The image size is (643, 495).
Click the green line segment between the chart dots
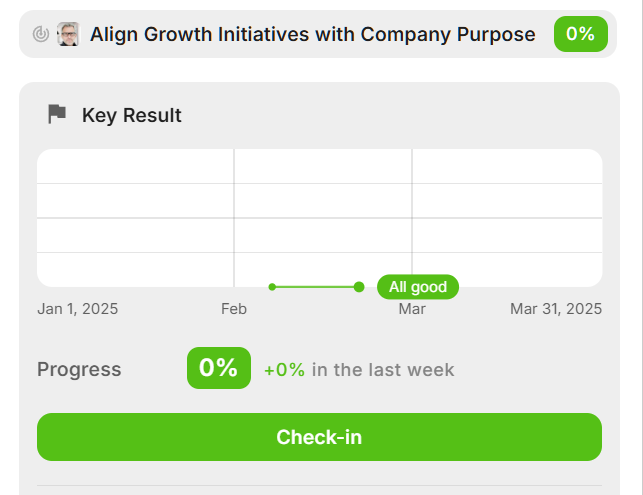(315, 287)
